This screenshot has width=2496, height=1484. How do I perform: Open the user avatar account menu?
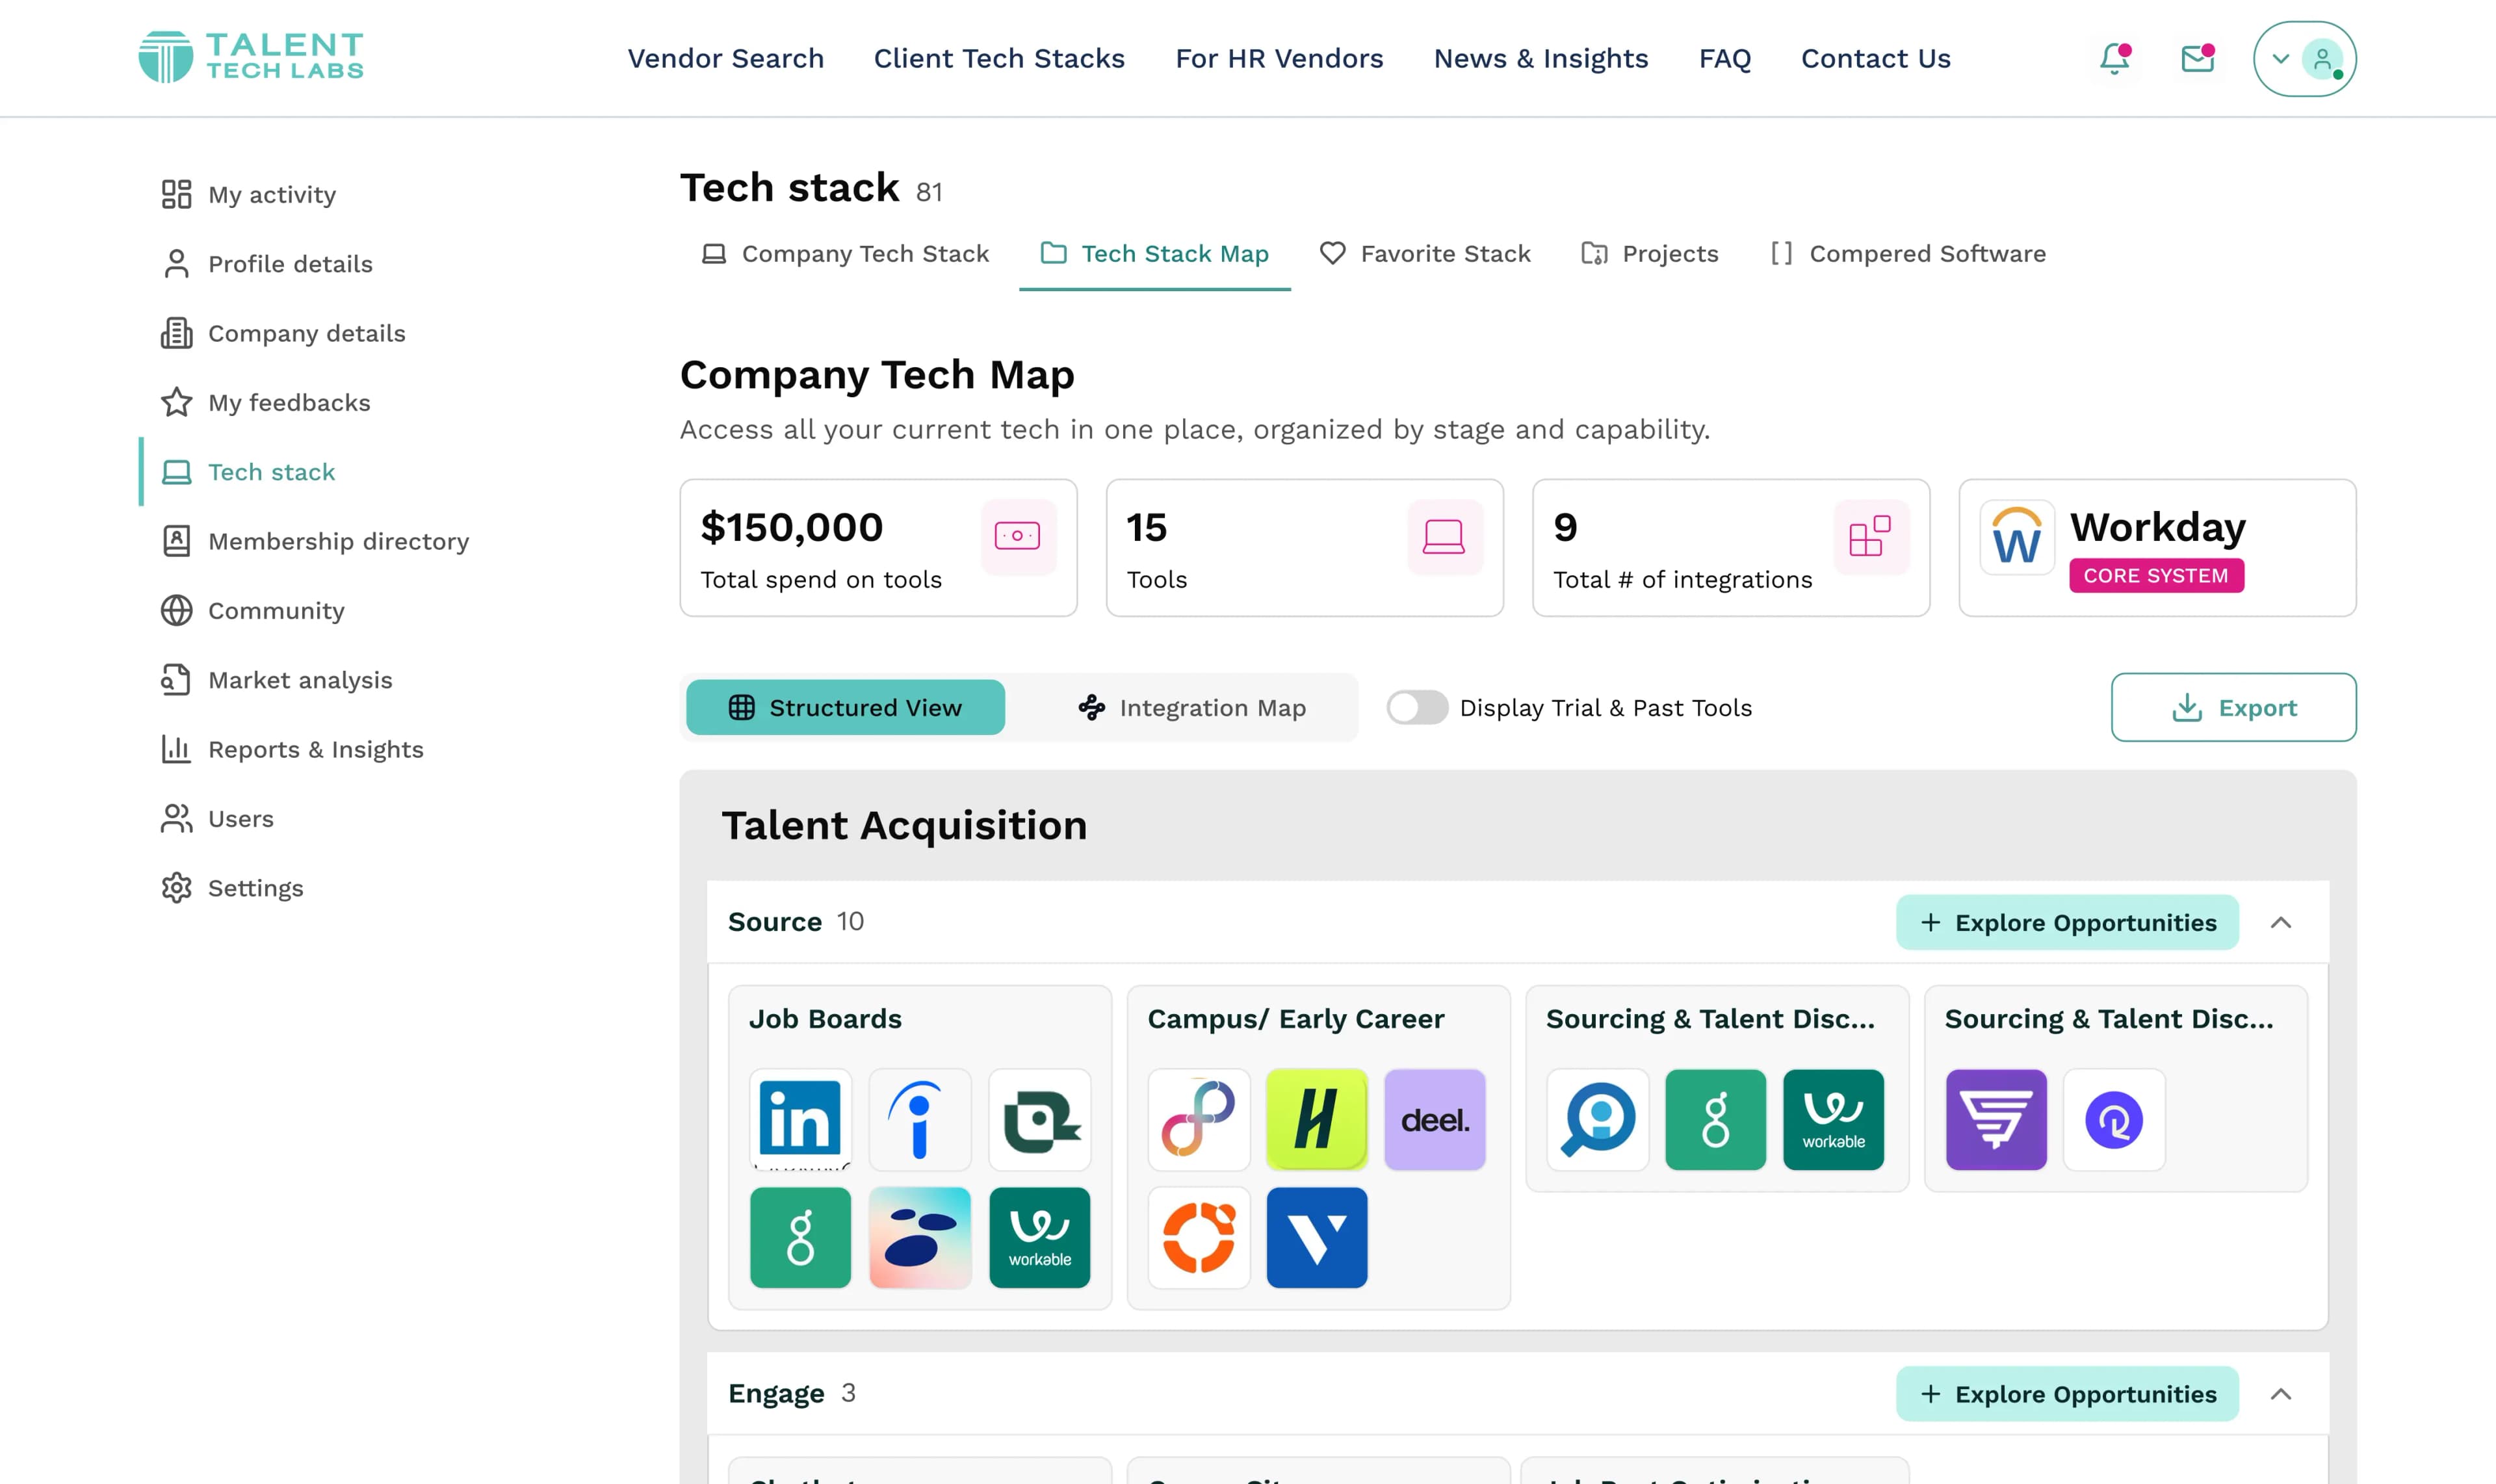pyautogui.click(x=2304, y=58)
